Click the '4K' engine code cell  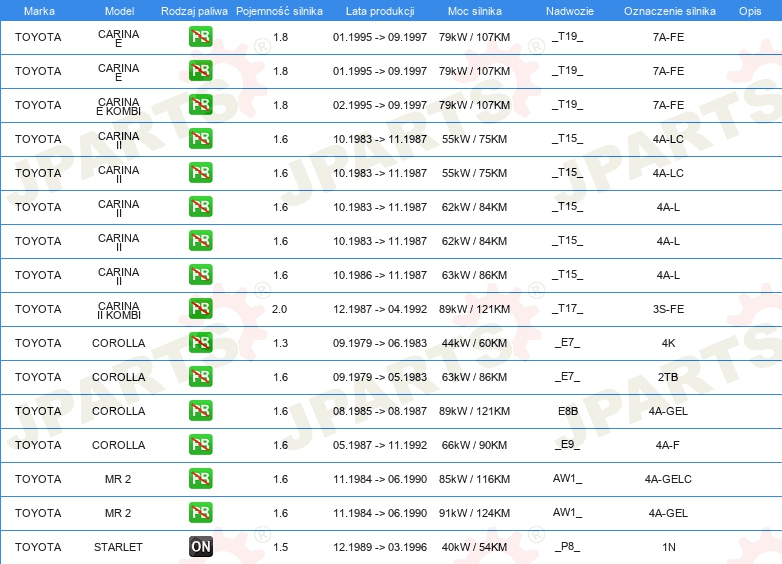[668, 343]
